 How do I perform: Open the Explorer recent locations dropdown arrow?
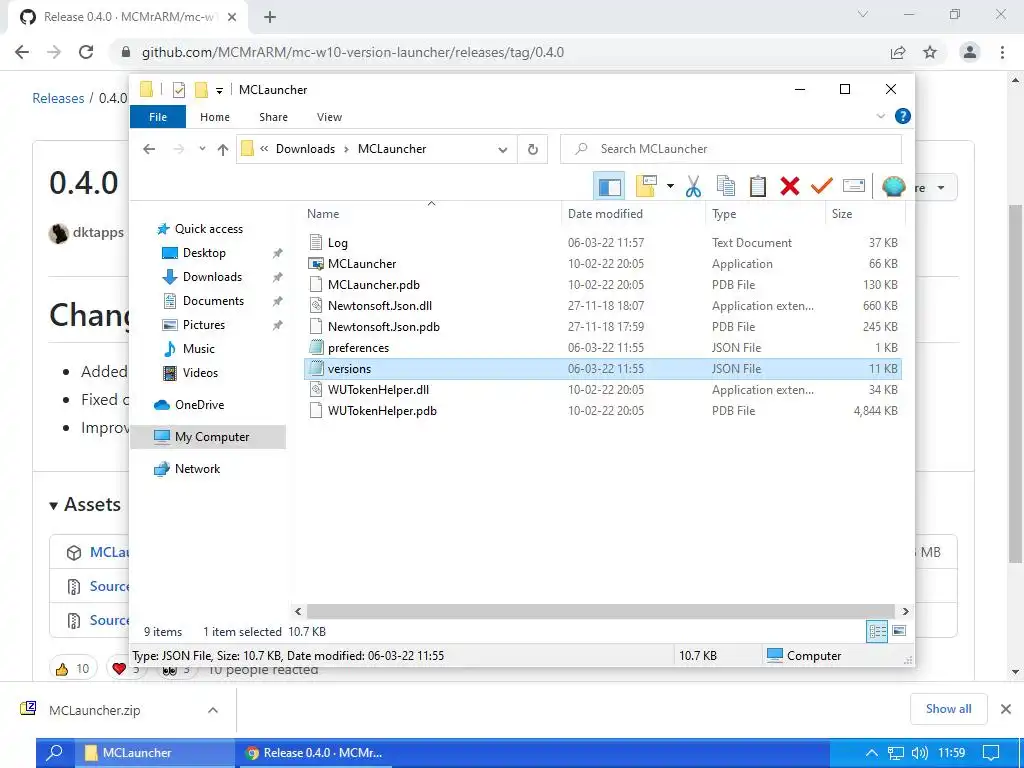pyautogui.click(x=202, y=150)
